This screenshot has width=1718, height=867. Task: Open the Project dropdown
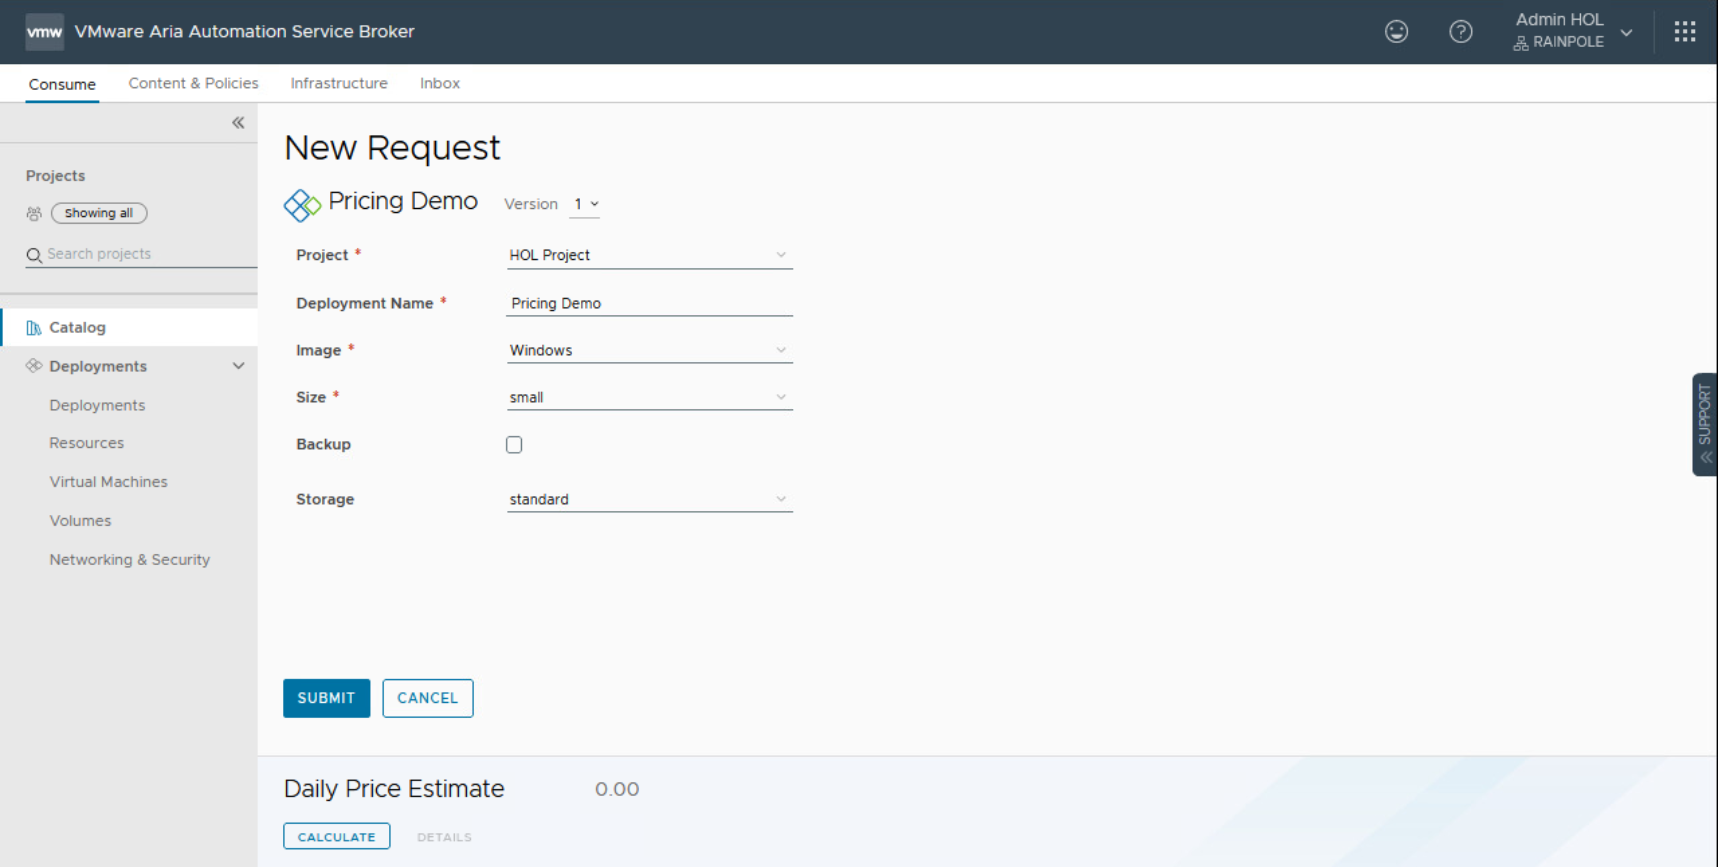click(x=648, y=256)
